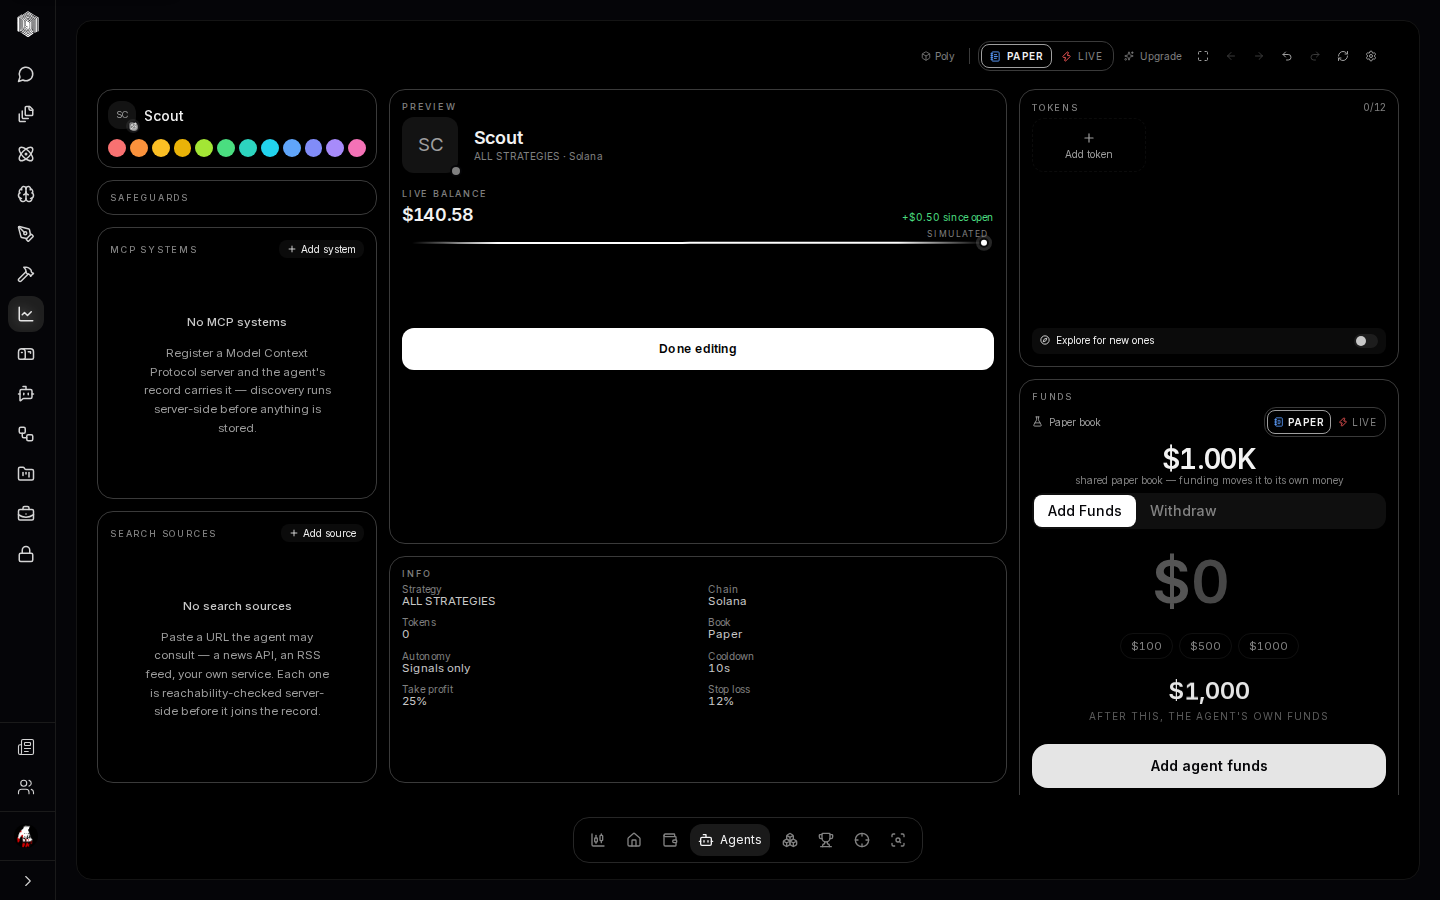Open the users icon in left sidebar
Image resolution: width=1440 pixels, height=900 pixels.
coord(26,787)
